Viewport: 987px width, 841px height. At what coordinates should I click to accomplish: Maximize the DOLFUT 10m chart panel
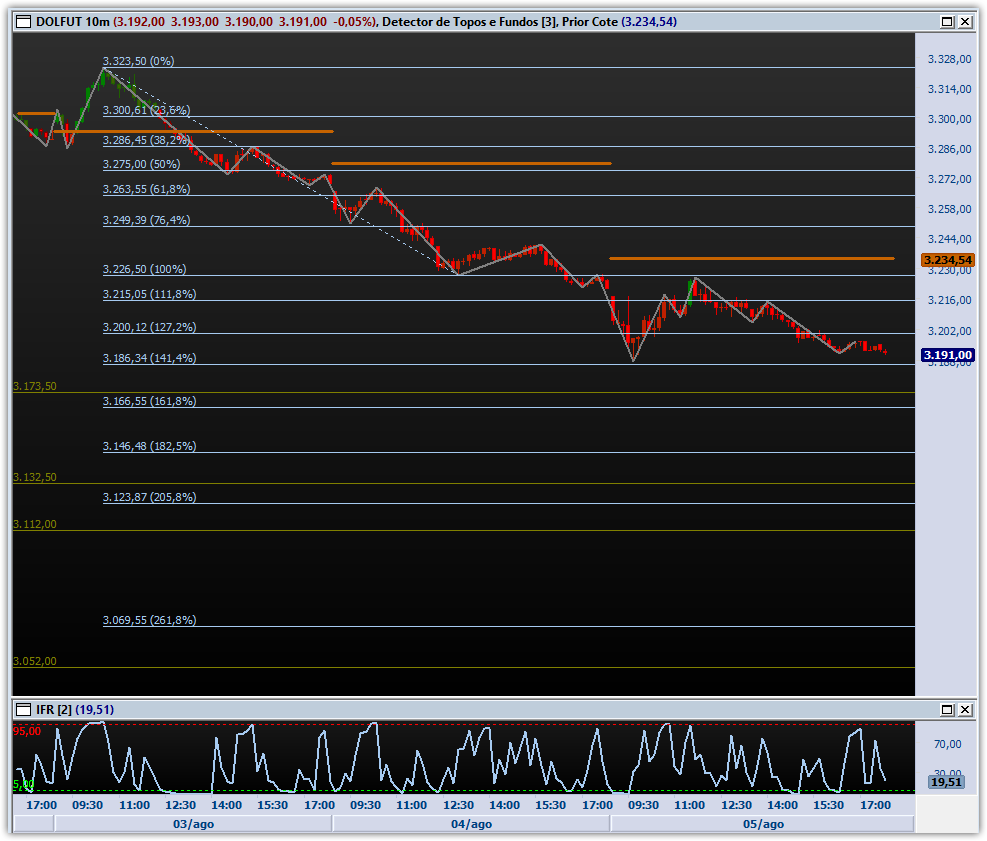[x=947, y=22]
